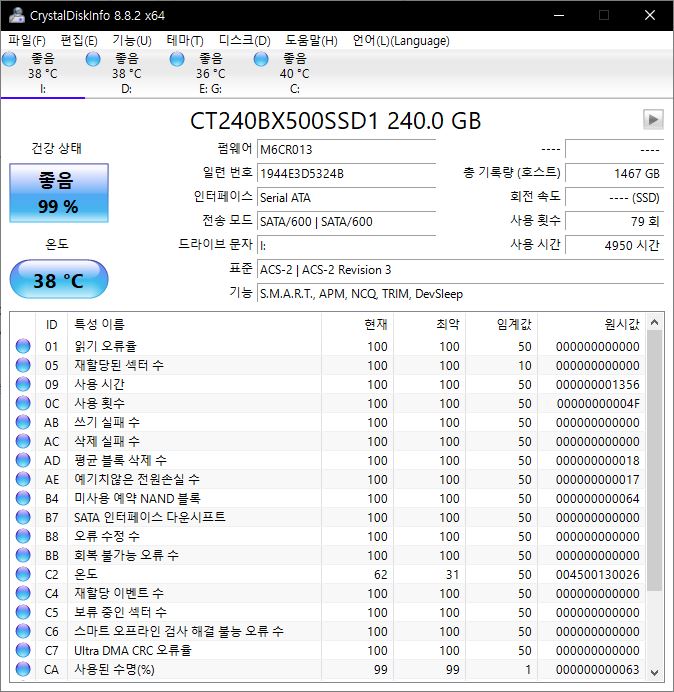The height and width of the screenshot is (692, 674).
Task: Click status orb for ID C5 보류 중인 섹터 수
Action: [23, 612]
